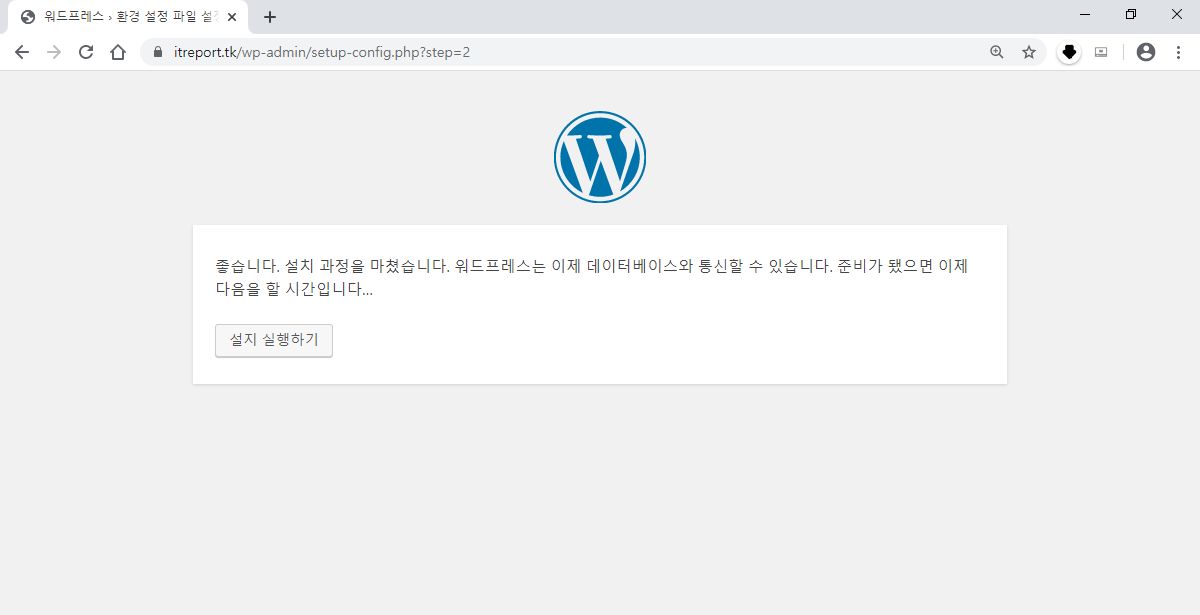Click the globe favicon on the tab
The image size is (1200, 615).
click(x=28, y=17)
